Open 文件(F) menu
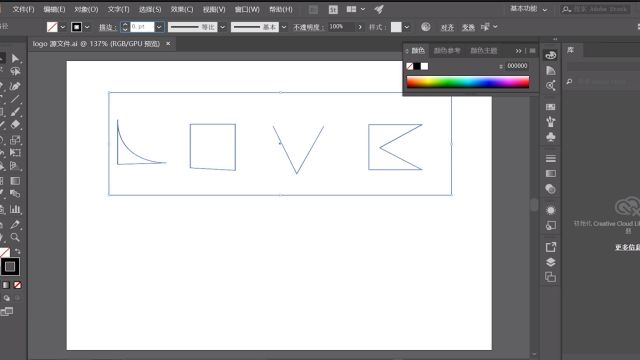Viewport: 640px width, 360px height. 23,9
